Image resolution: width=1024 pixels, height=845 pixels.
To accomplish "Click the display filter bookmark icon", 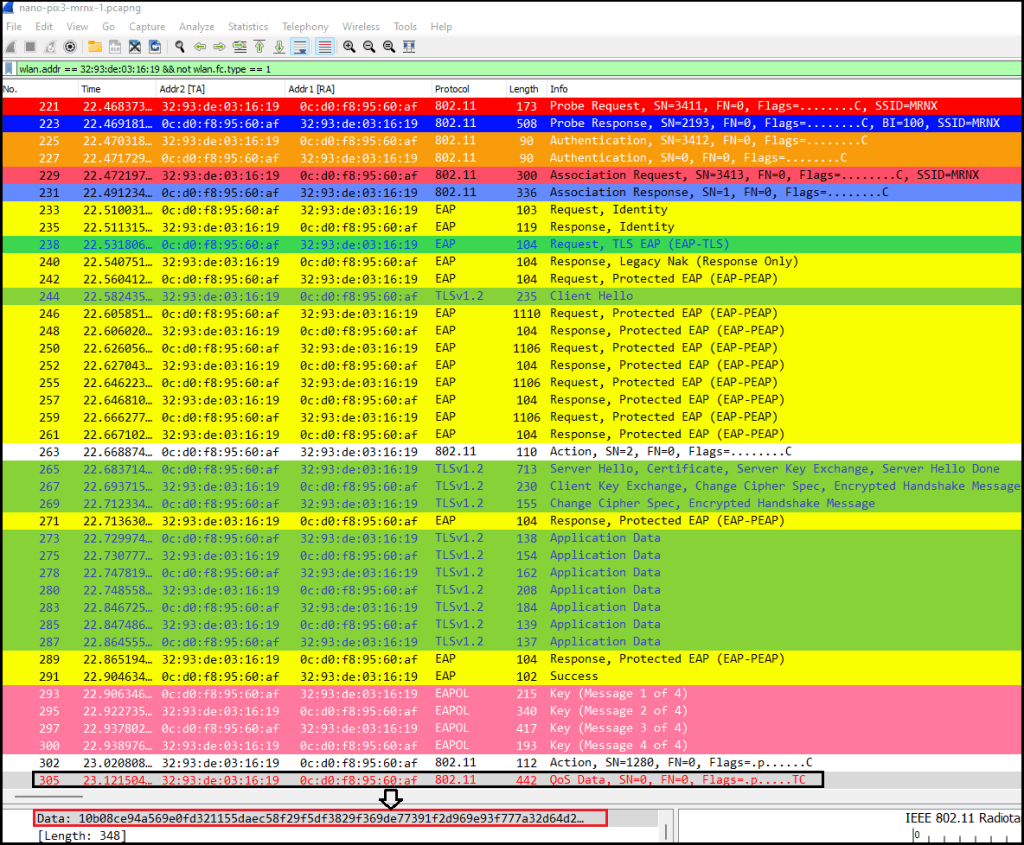I will [x=10, y=69].
